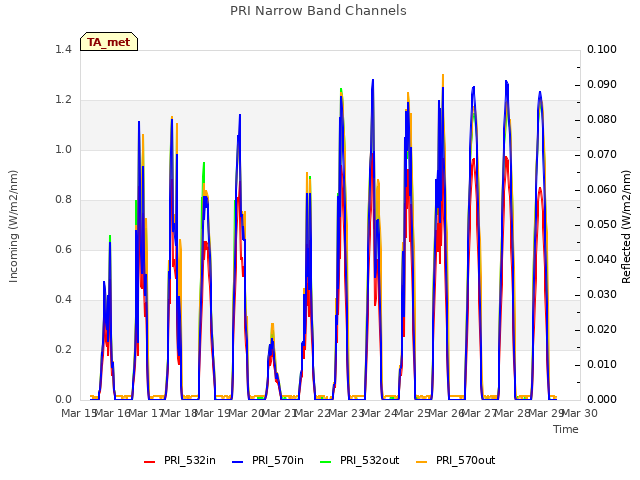Click the 0.030 right axis tick label
Viewport: 640px width, 480px height.
pyautogui.click(x=602, y=295)
